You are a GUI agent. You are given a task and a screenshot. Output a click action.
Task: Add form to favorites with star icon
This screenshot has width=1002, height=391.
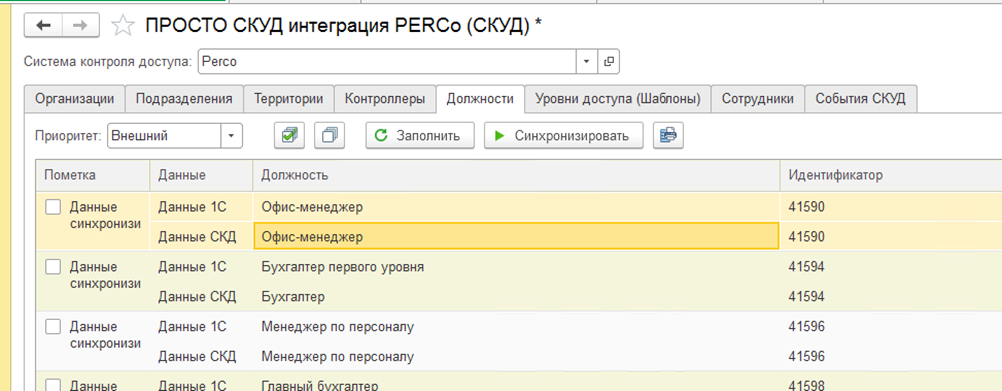pos(123,26)
